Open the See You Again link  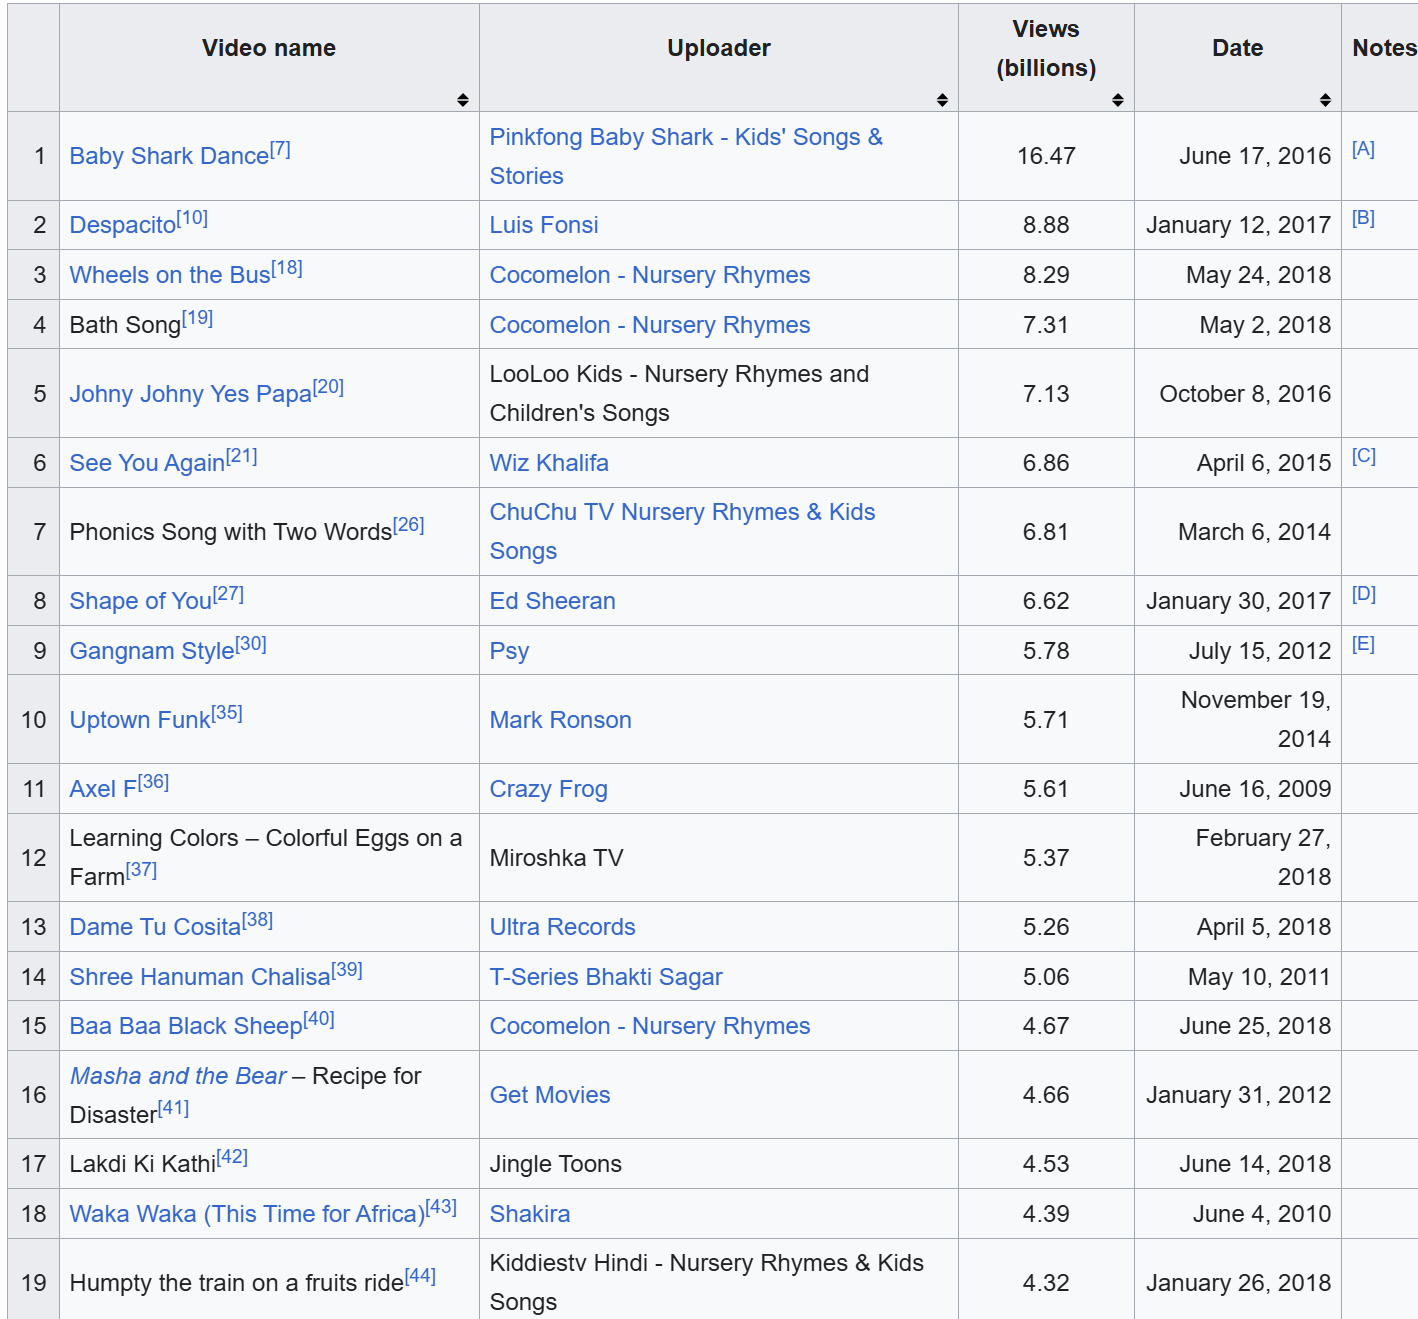pyautogui.click(x=147, y=463)
